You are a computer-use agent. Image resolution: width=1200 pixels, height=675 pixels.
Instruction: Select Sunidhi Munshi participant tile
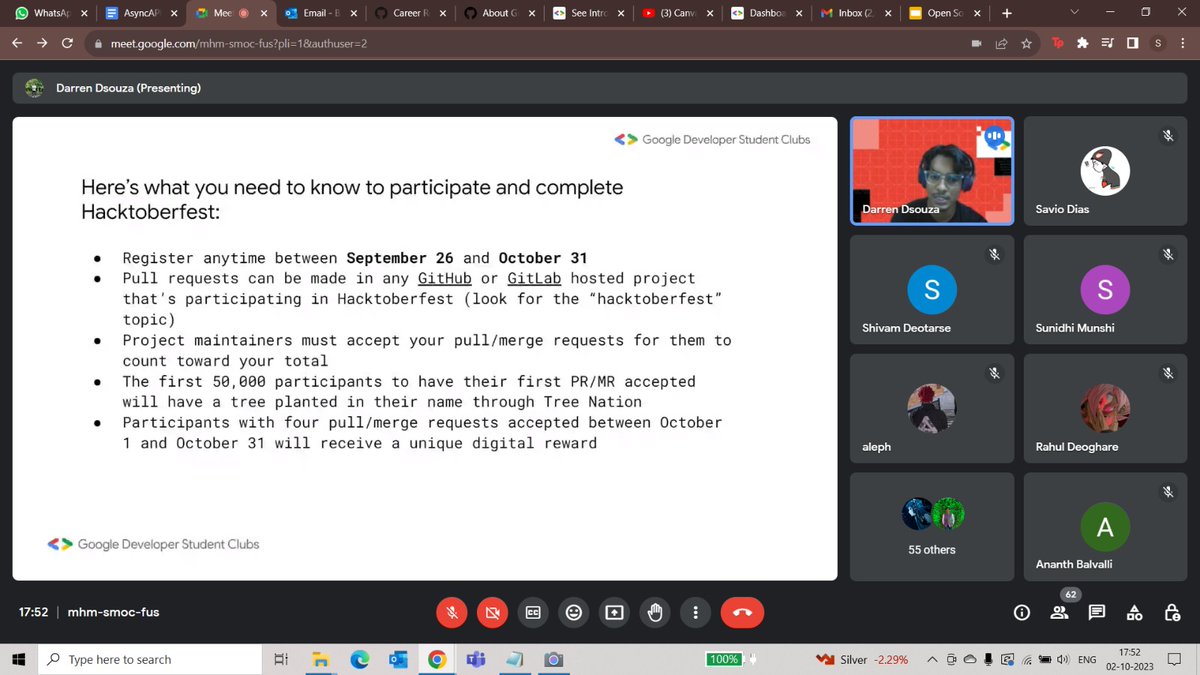(1105, 289)
